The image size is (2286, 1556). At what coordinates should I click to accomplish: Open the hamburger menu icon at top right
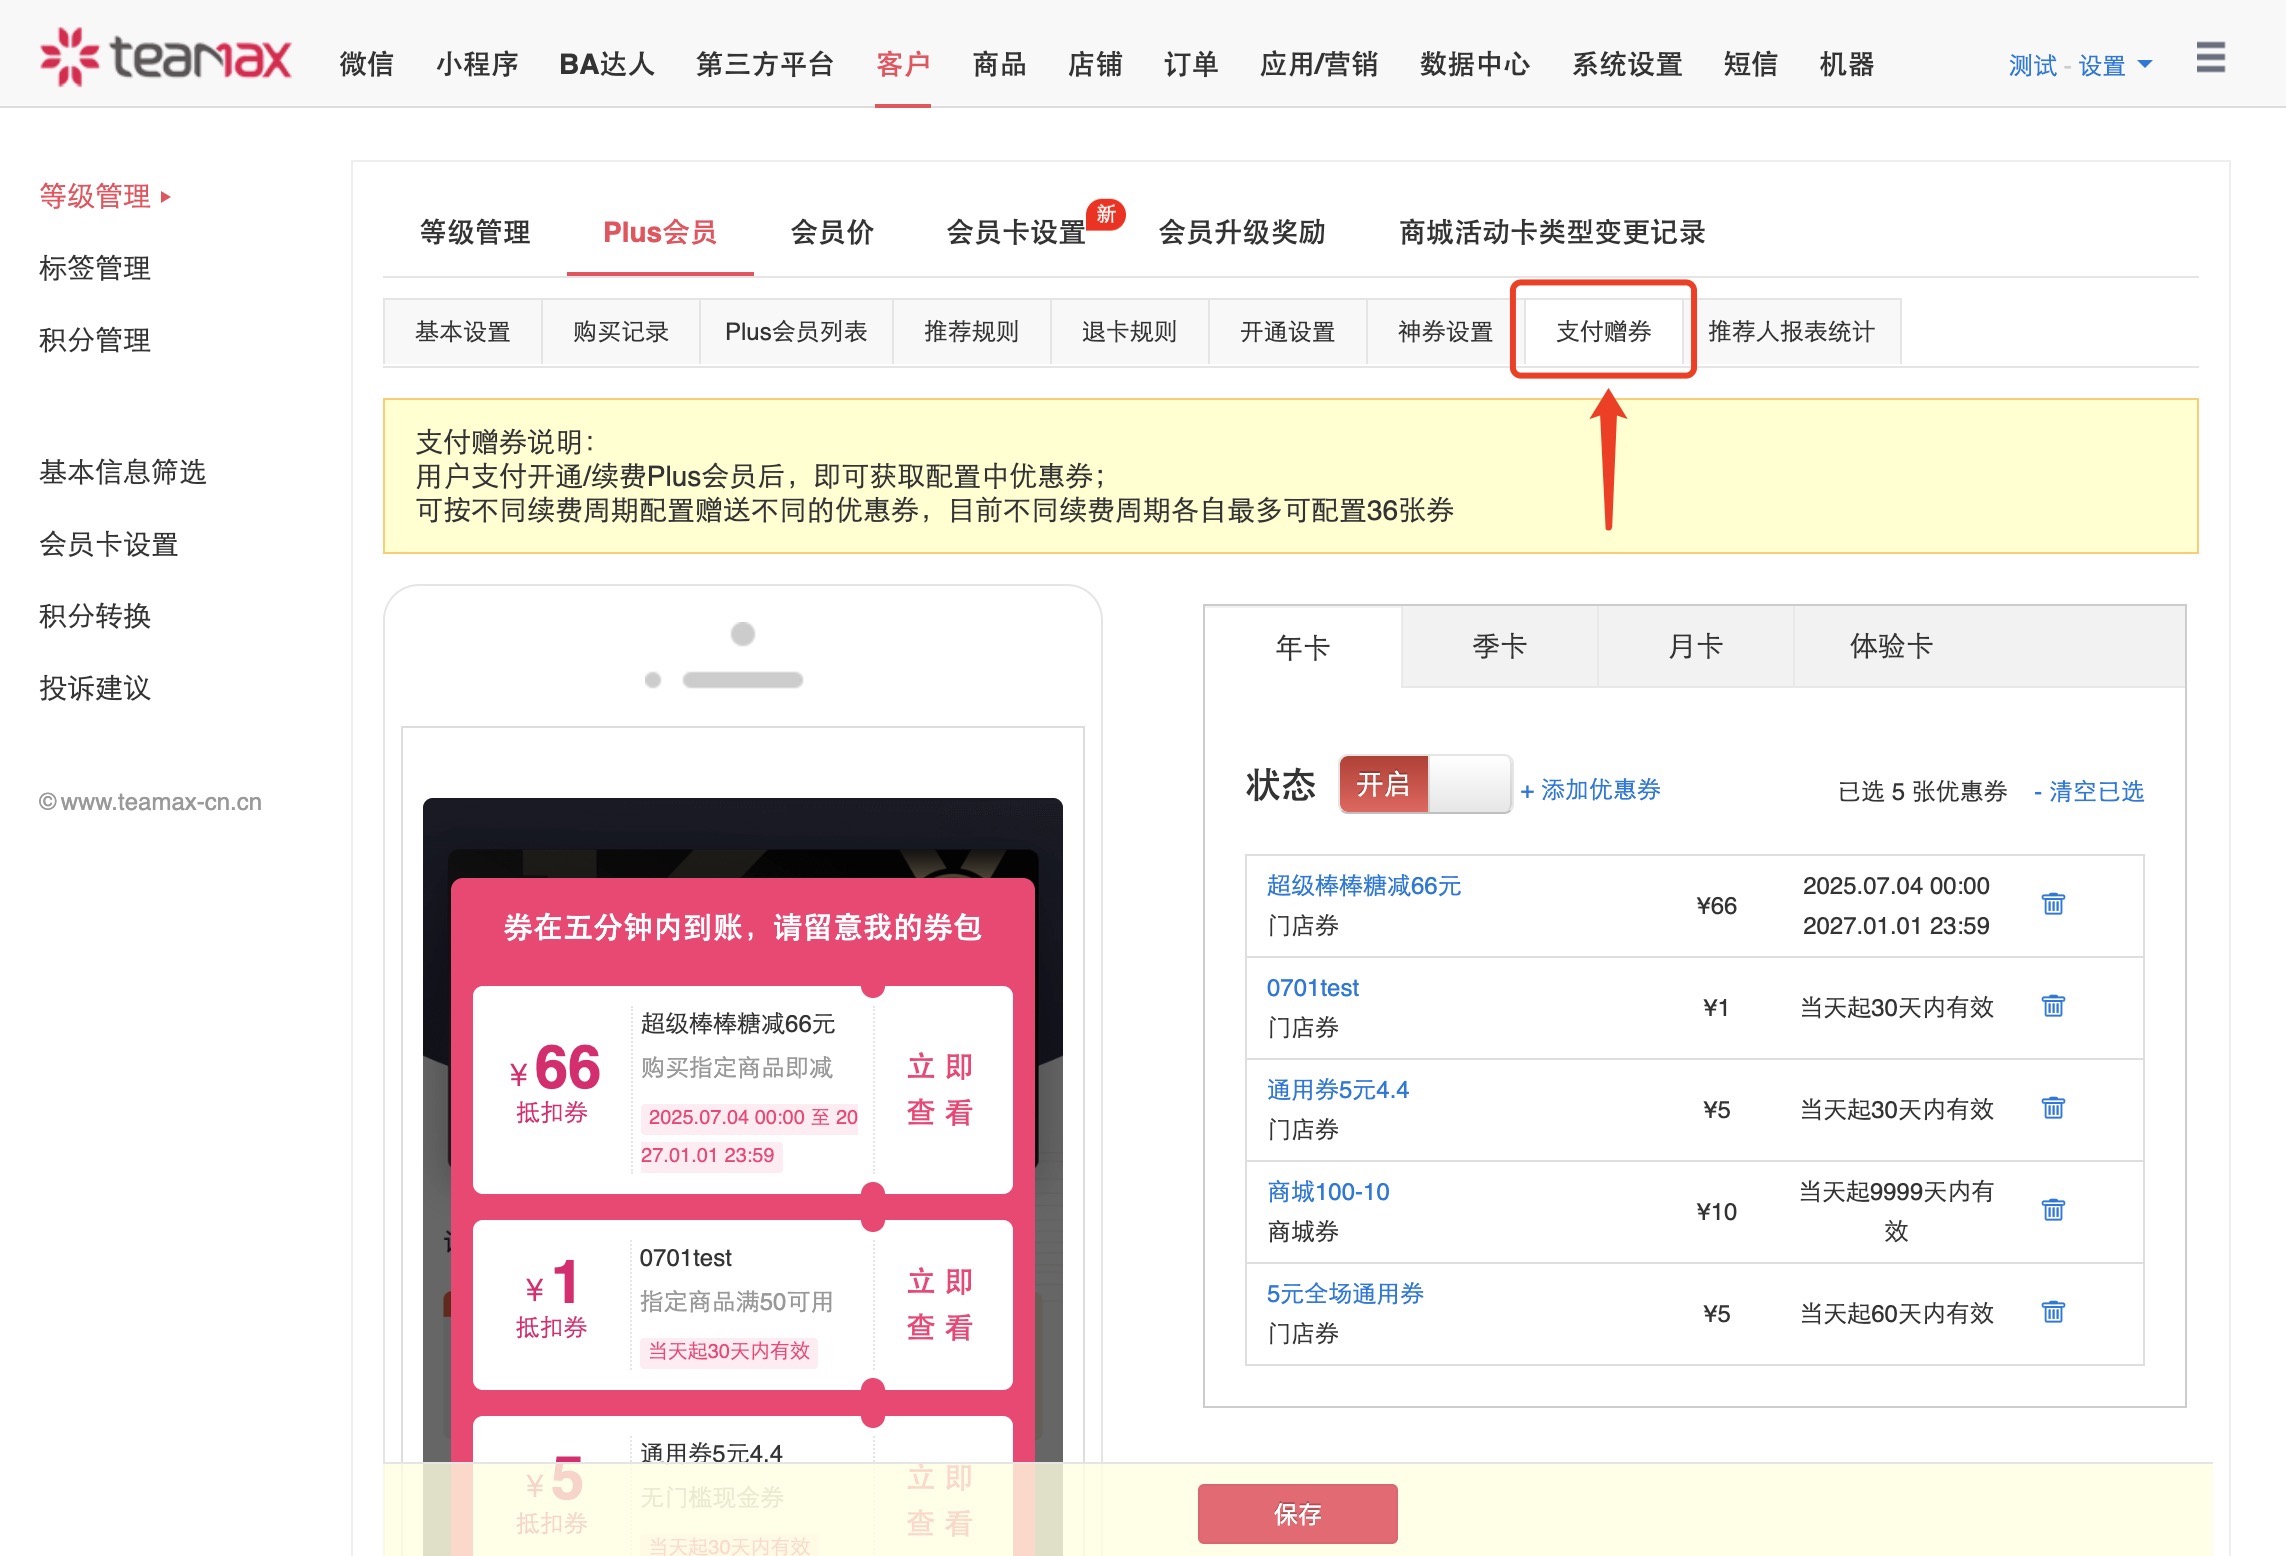[2210, 58]
